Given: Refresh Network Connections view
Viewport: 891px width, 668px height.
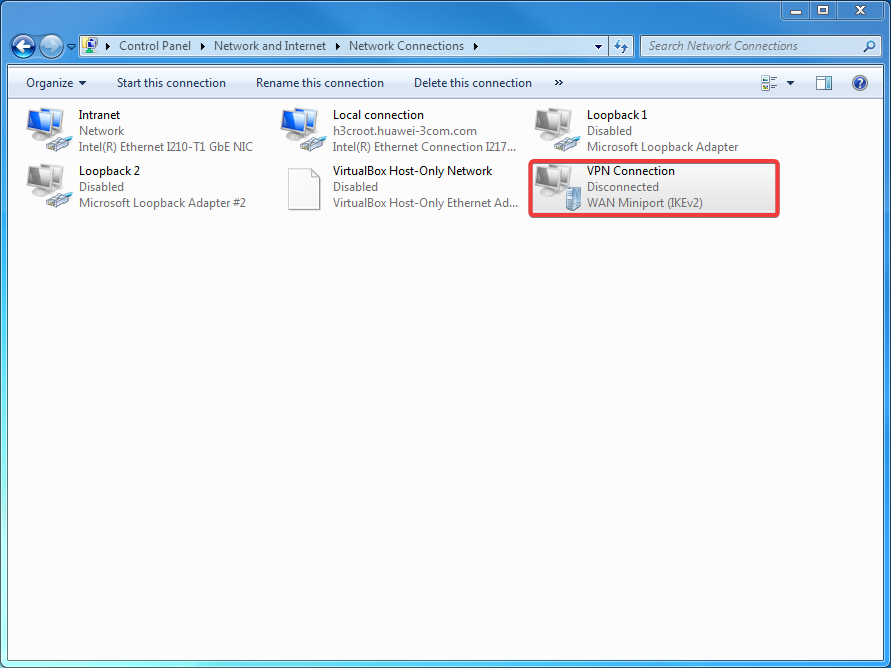Looking at the screenshot, I should pos(621,47).
